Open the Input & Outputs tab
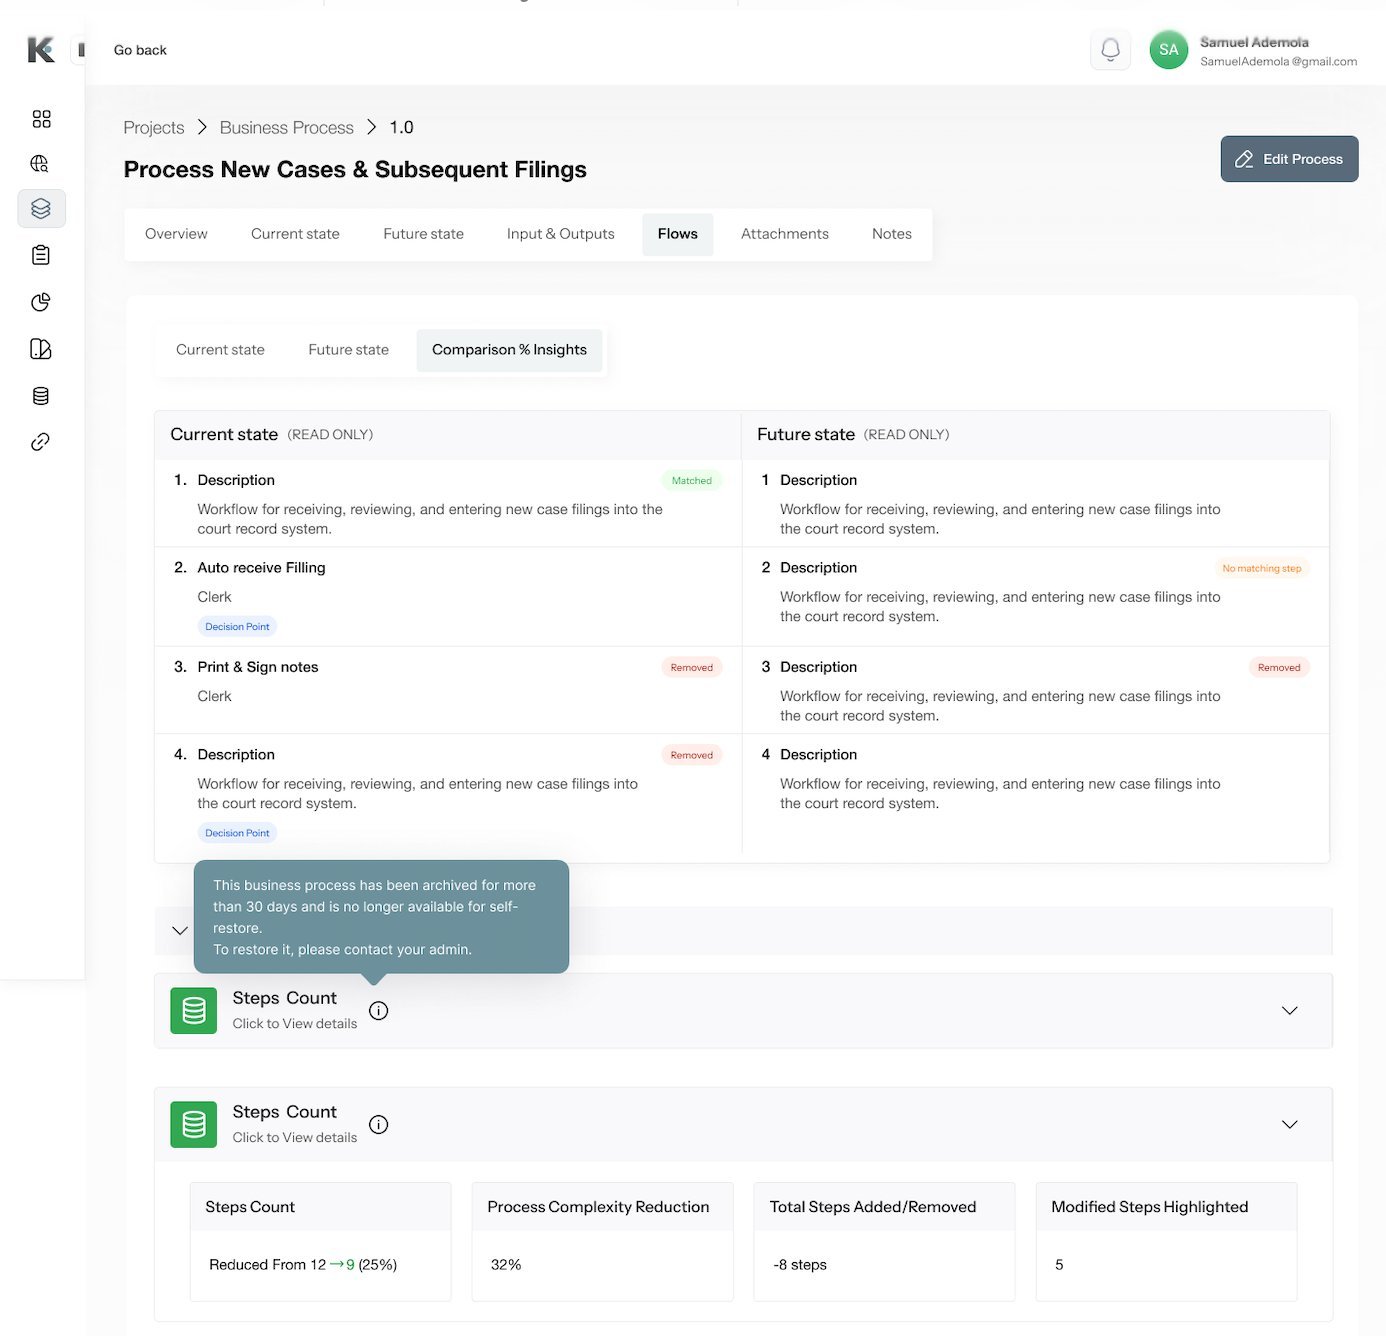Viewport: 1386px width, 1336px height. pyautogui.click(x=560, y=233)
